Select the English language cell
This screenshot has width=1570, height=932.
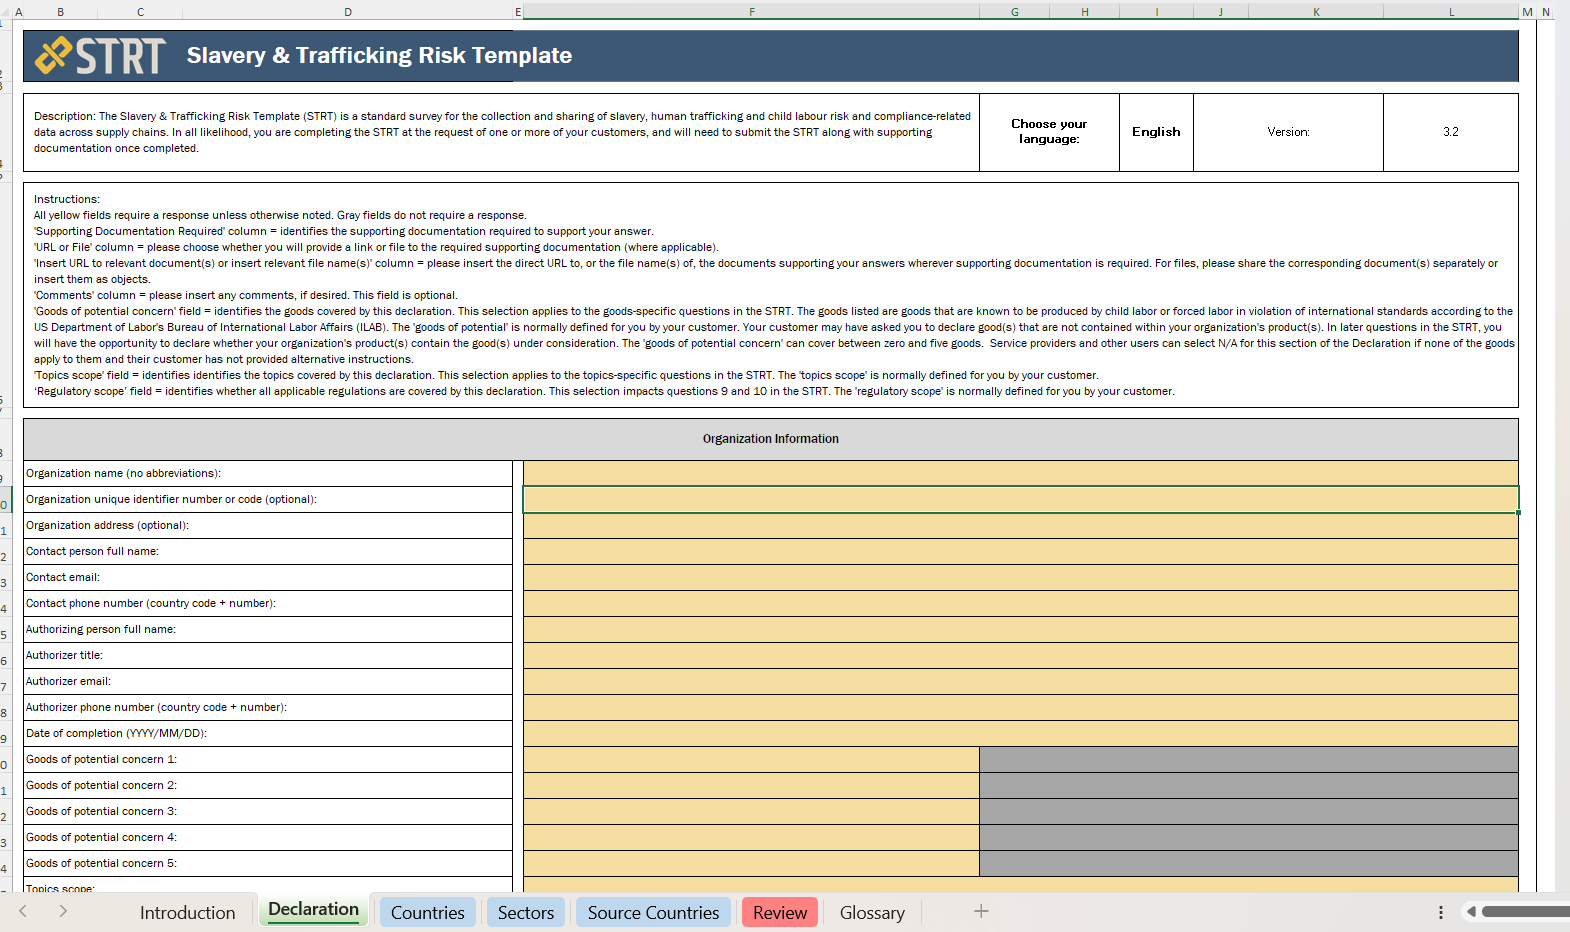(x=1156, y=132)
